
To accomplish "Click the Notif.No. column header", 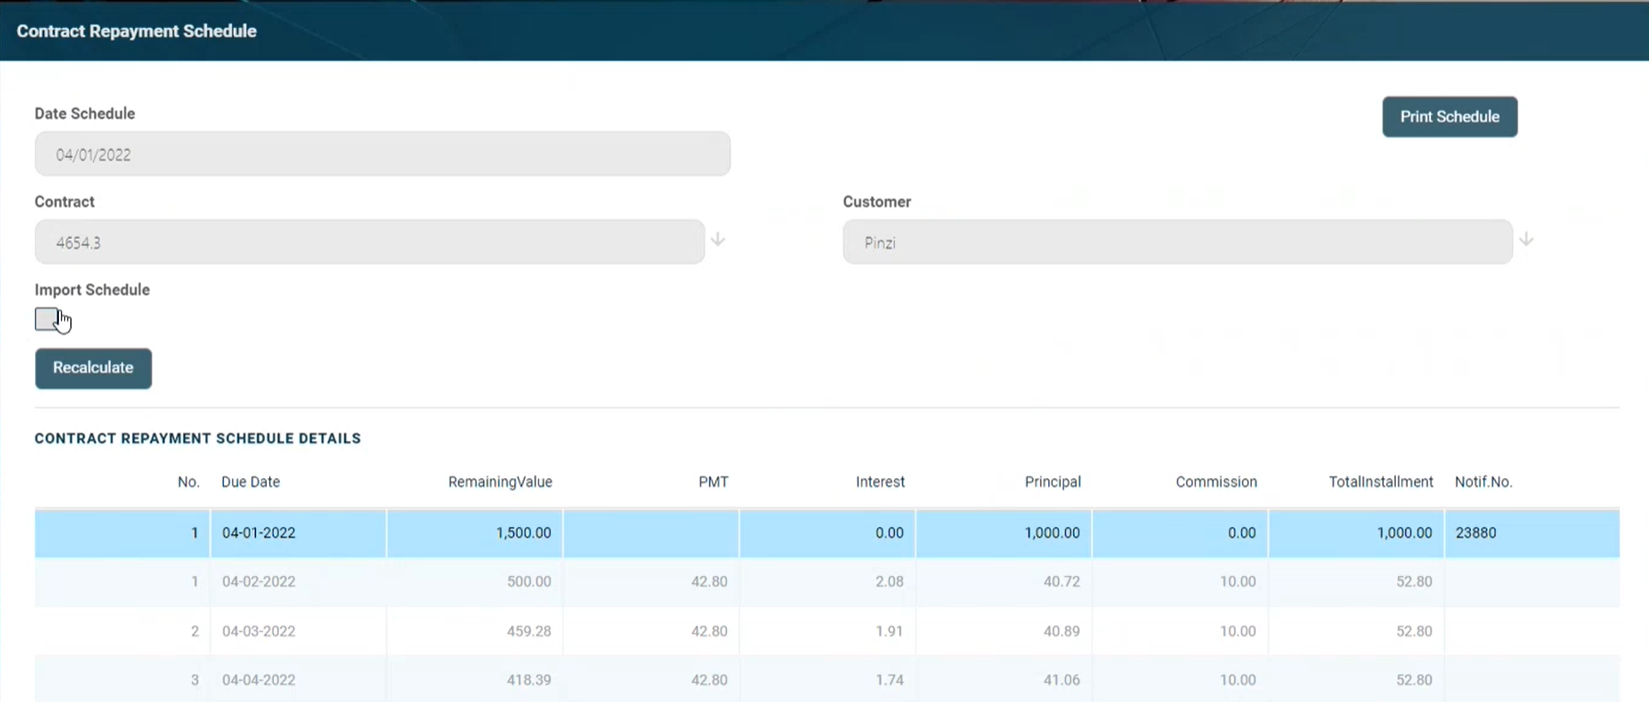I will click(x=1483, y=482).
